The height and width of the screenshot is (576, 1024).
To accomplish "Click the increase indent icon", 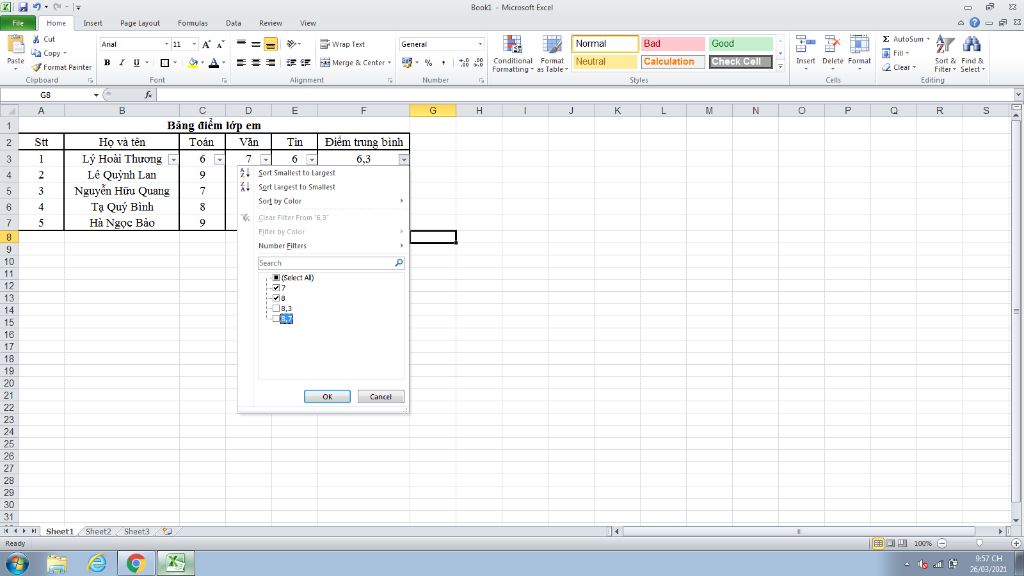I will [x=305, y=63].
